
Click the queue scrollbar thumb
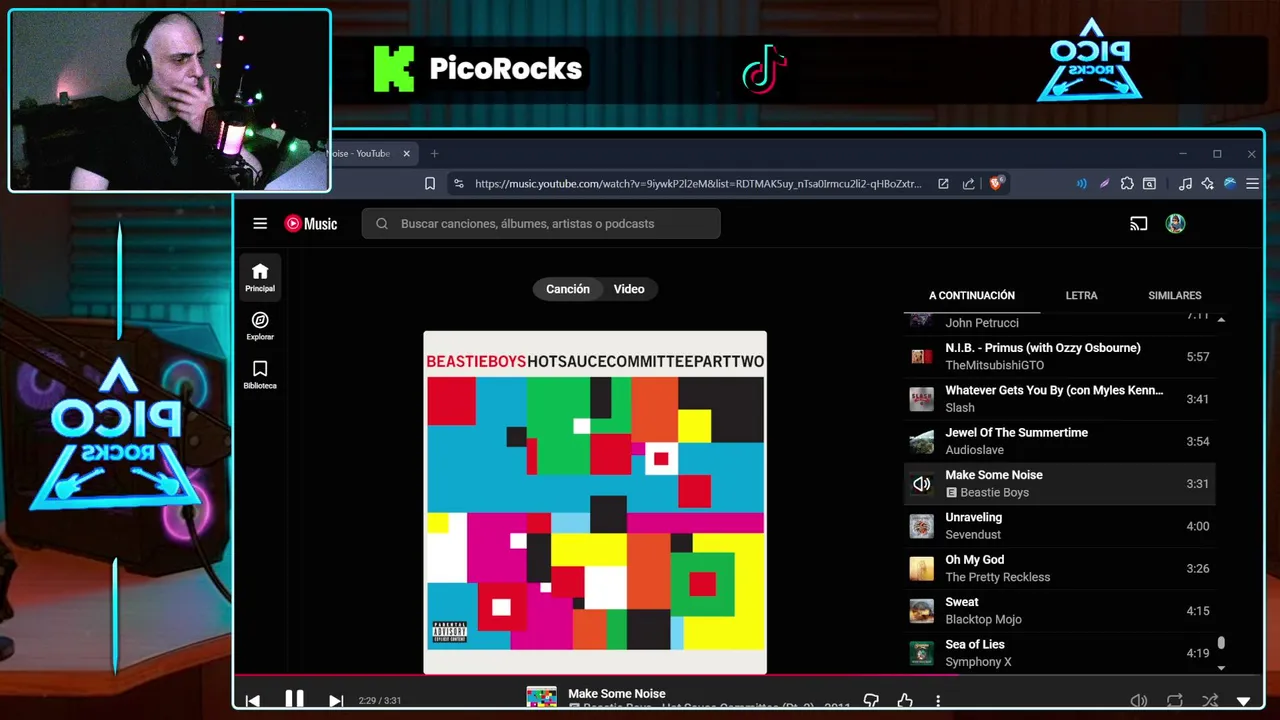click(x=1221, y=644)
